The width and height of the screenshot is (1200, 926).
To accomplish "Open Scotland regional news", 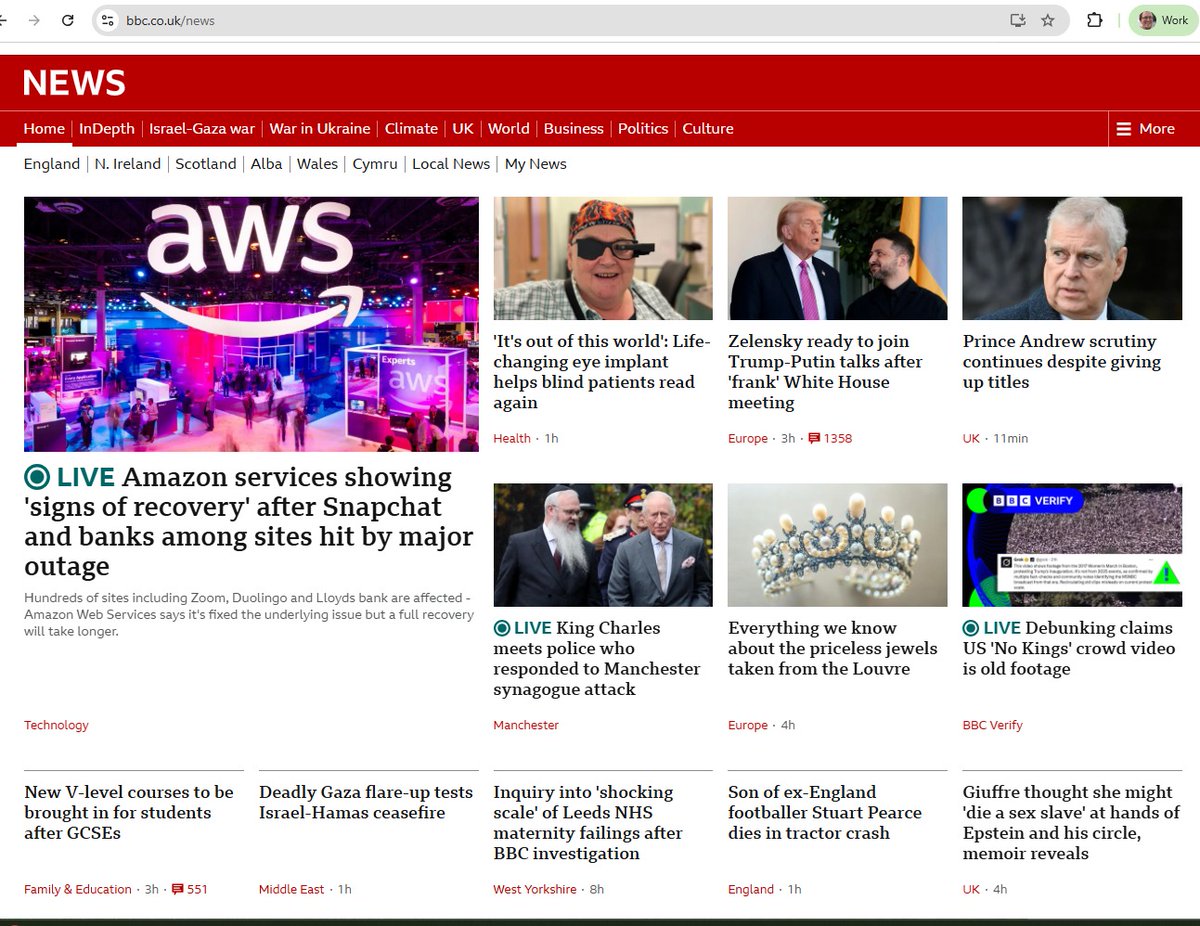I will point(206,164).
